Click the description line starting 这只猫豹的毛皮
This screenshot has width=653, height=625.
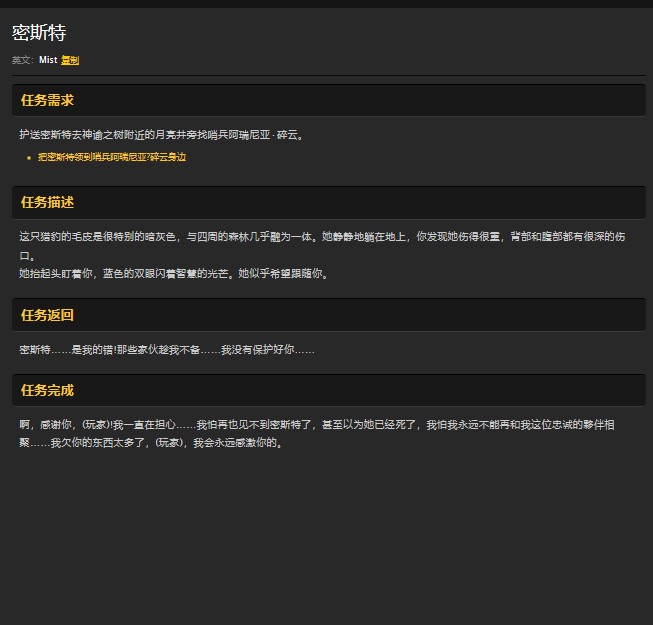tap(320, 237)
